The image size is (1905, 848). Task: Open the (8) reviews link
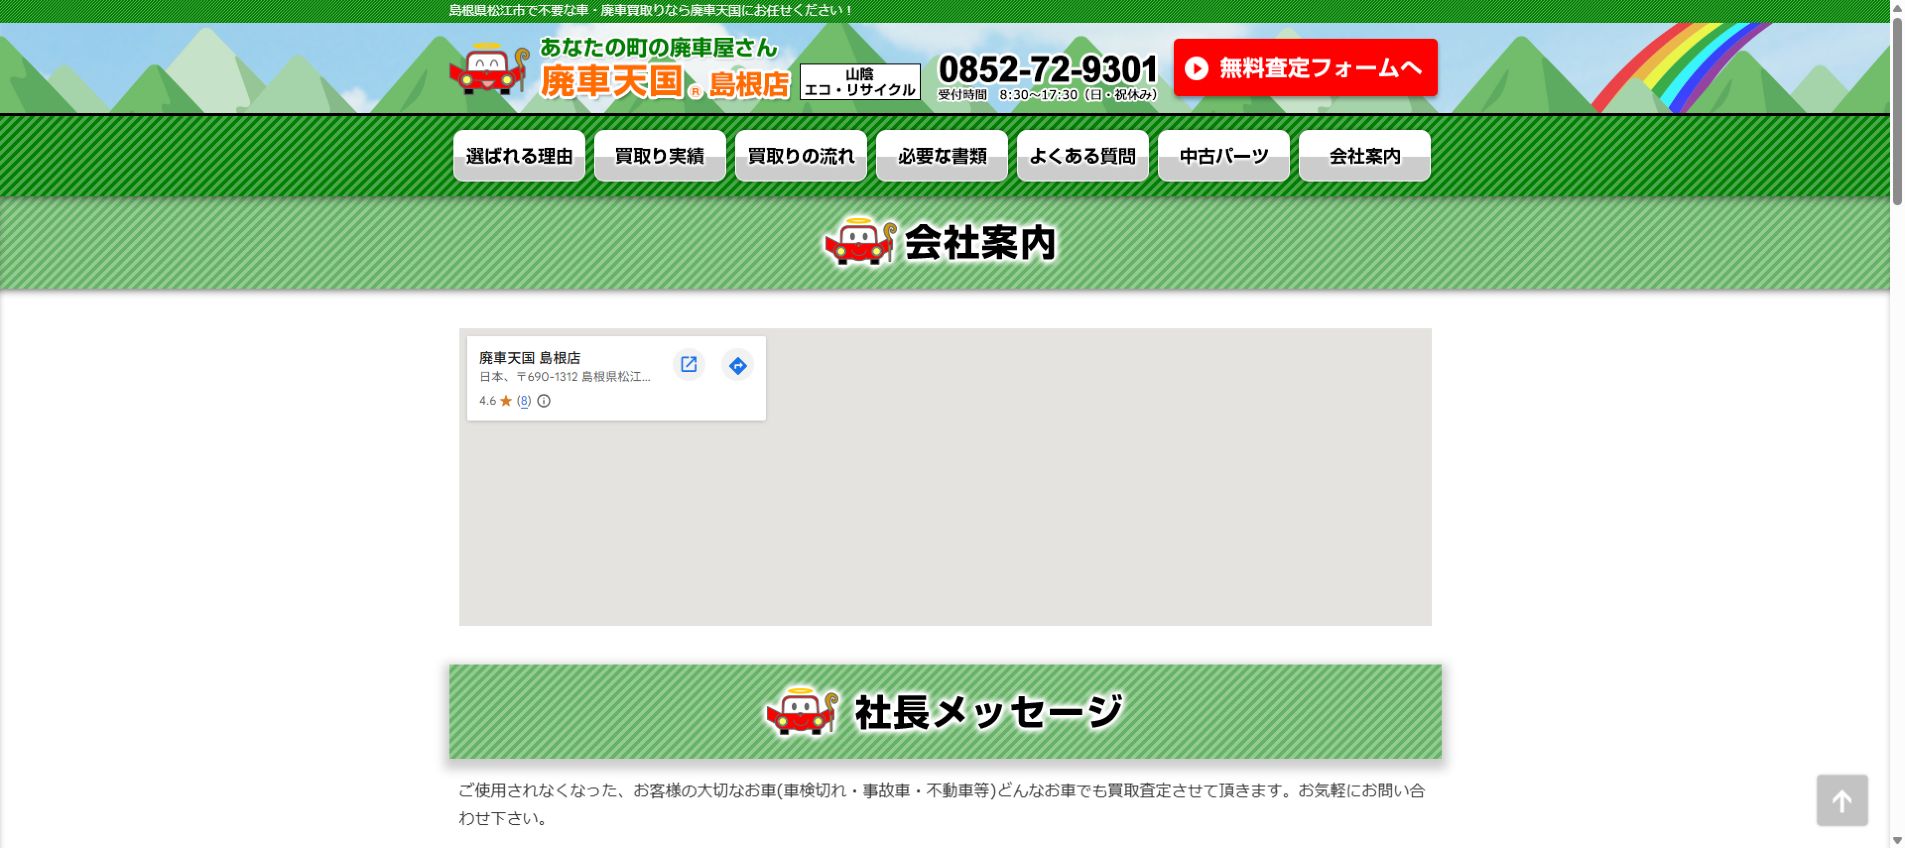click(524, 401)
